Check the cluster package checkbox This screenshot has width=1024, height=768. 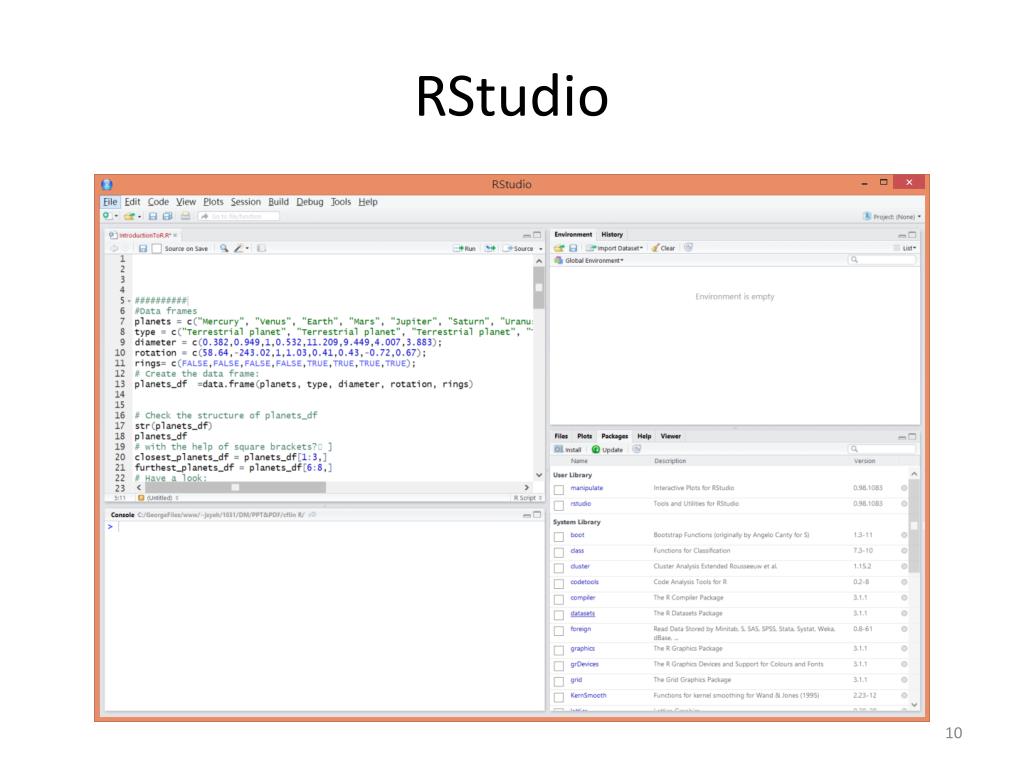pos(559,568)
